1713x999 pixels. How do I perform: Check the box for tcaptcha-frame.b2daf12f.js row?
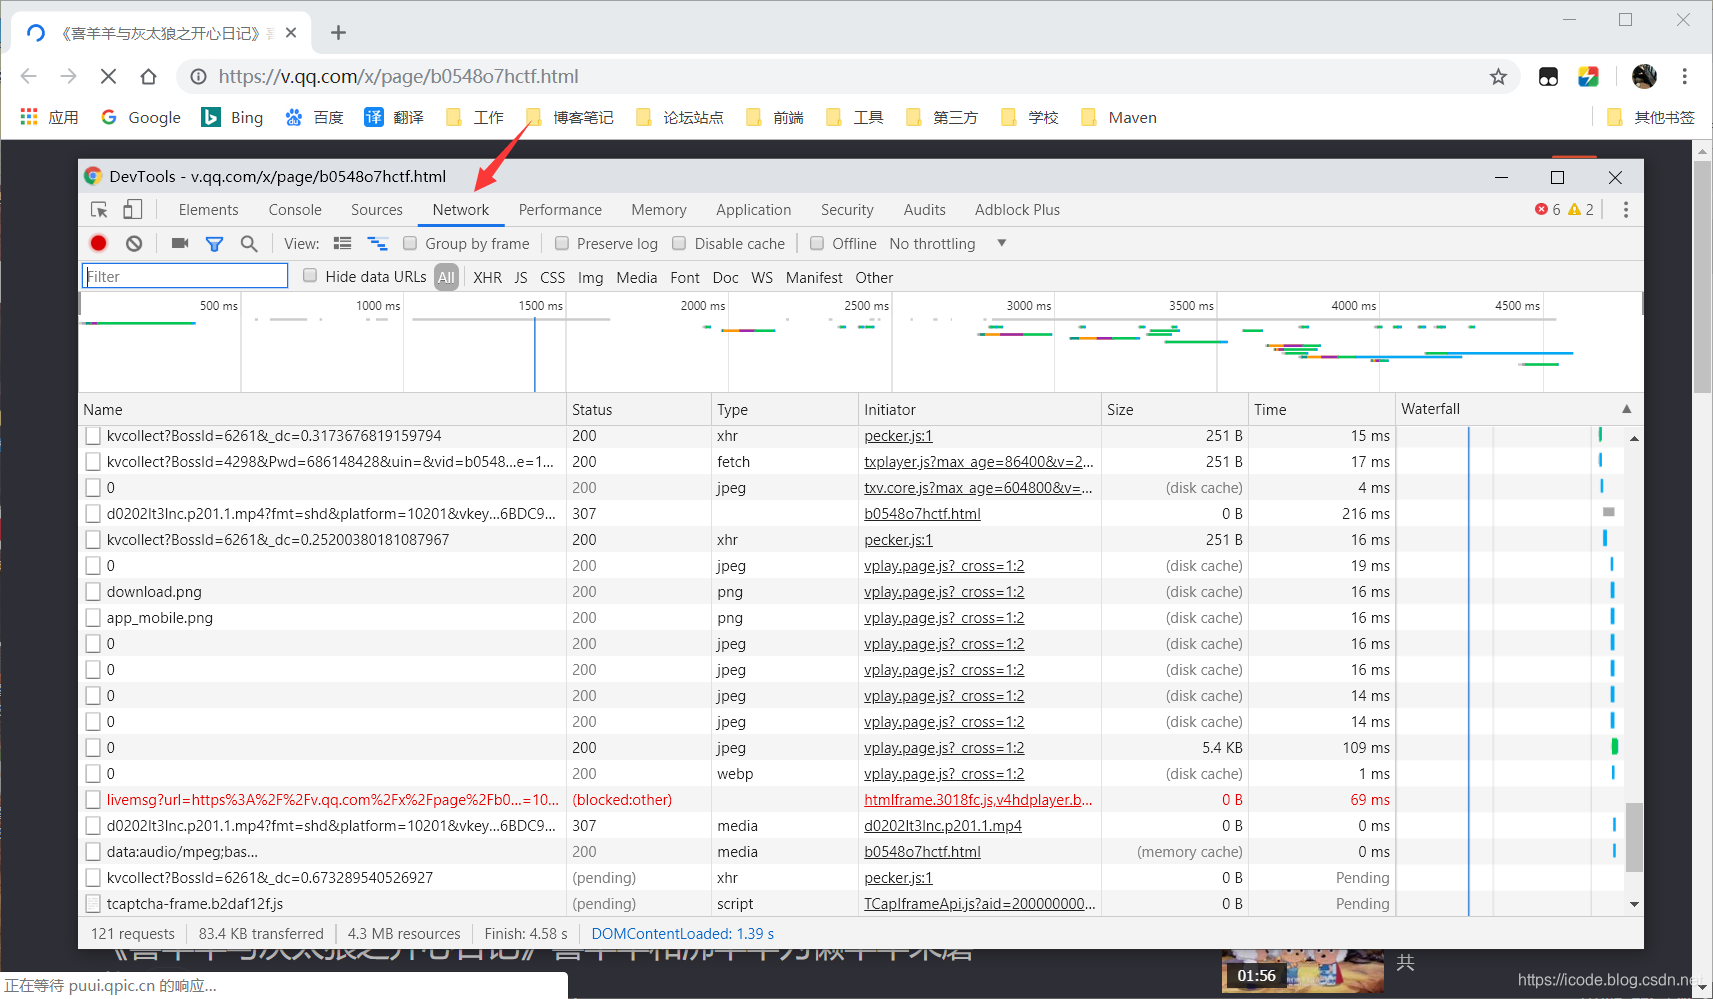(93, 904)
